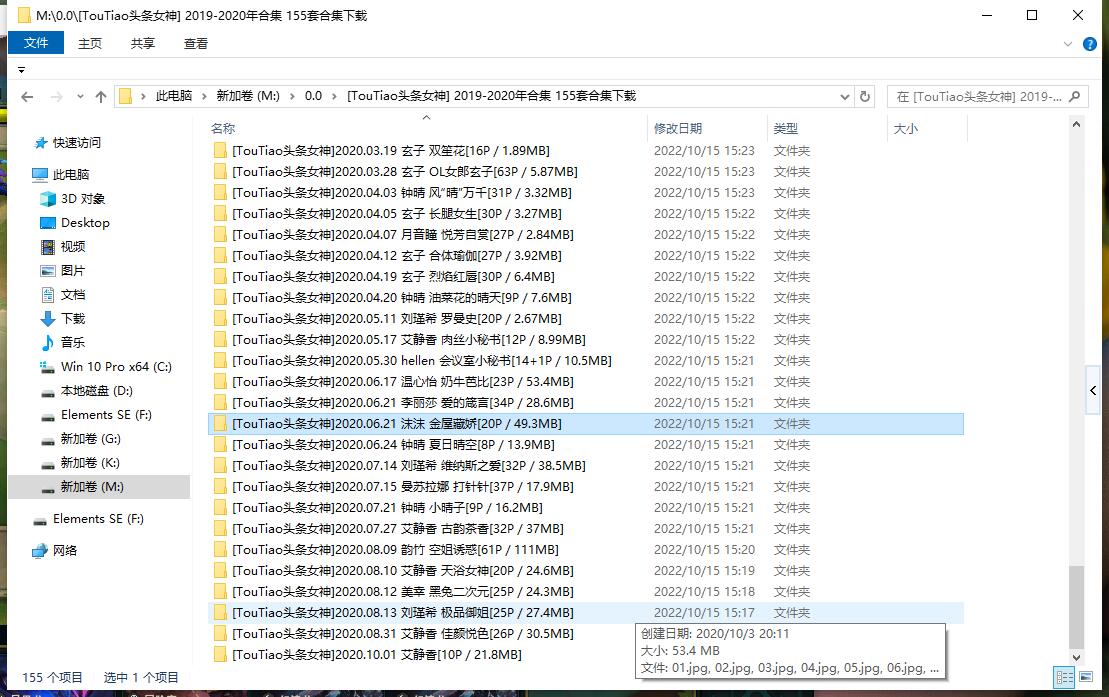Click the scroll up arrow of file list
The width and height of the screenshot is (1109, 697).
coord(1076,125)
